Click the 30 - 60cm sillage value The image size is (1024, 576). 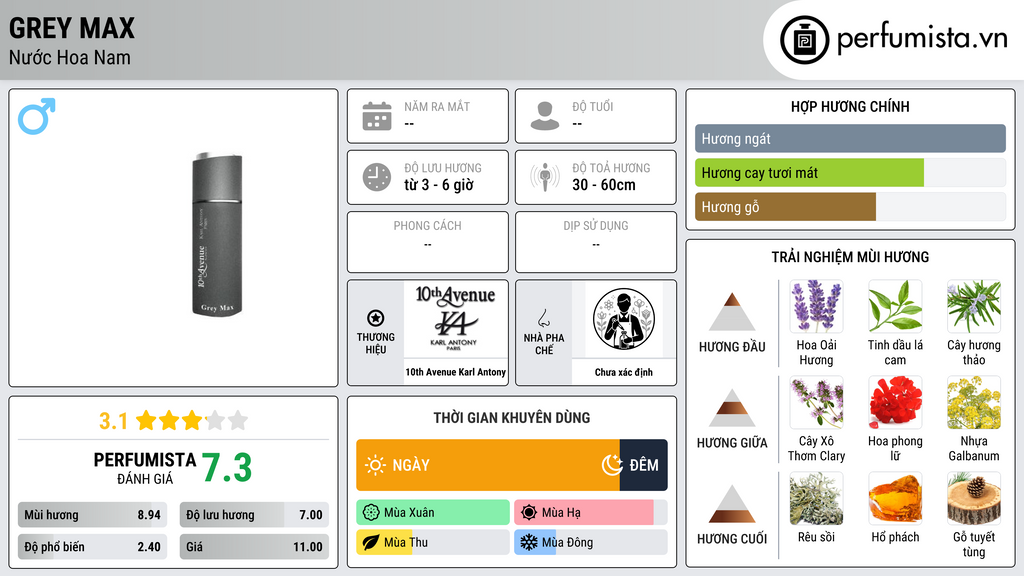pos(604,185)
